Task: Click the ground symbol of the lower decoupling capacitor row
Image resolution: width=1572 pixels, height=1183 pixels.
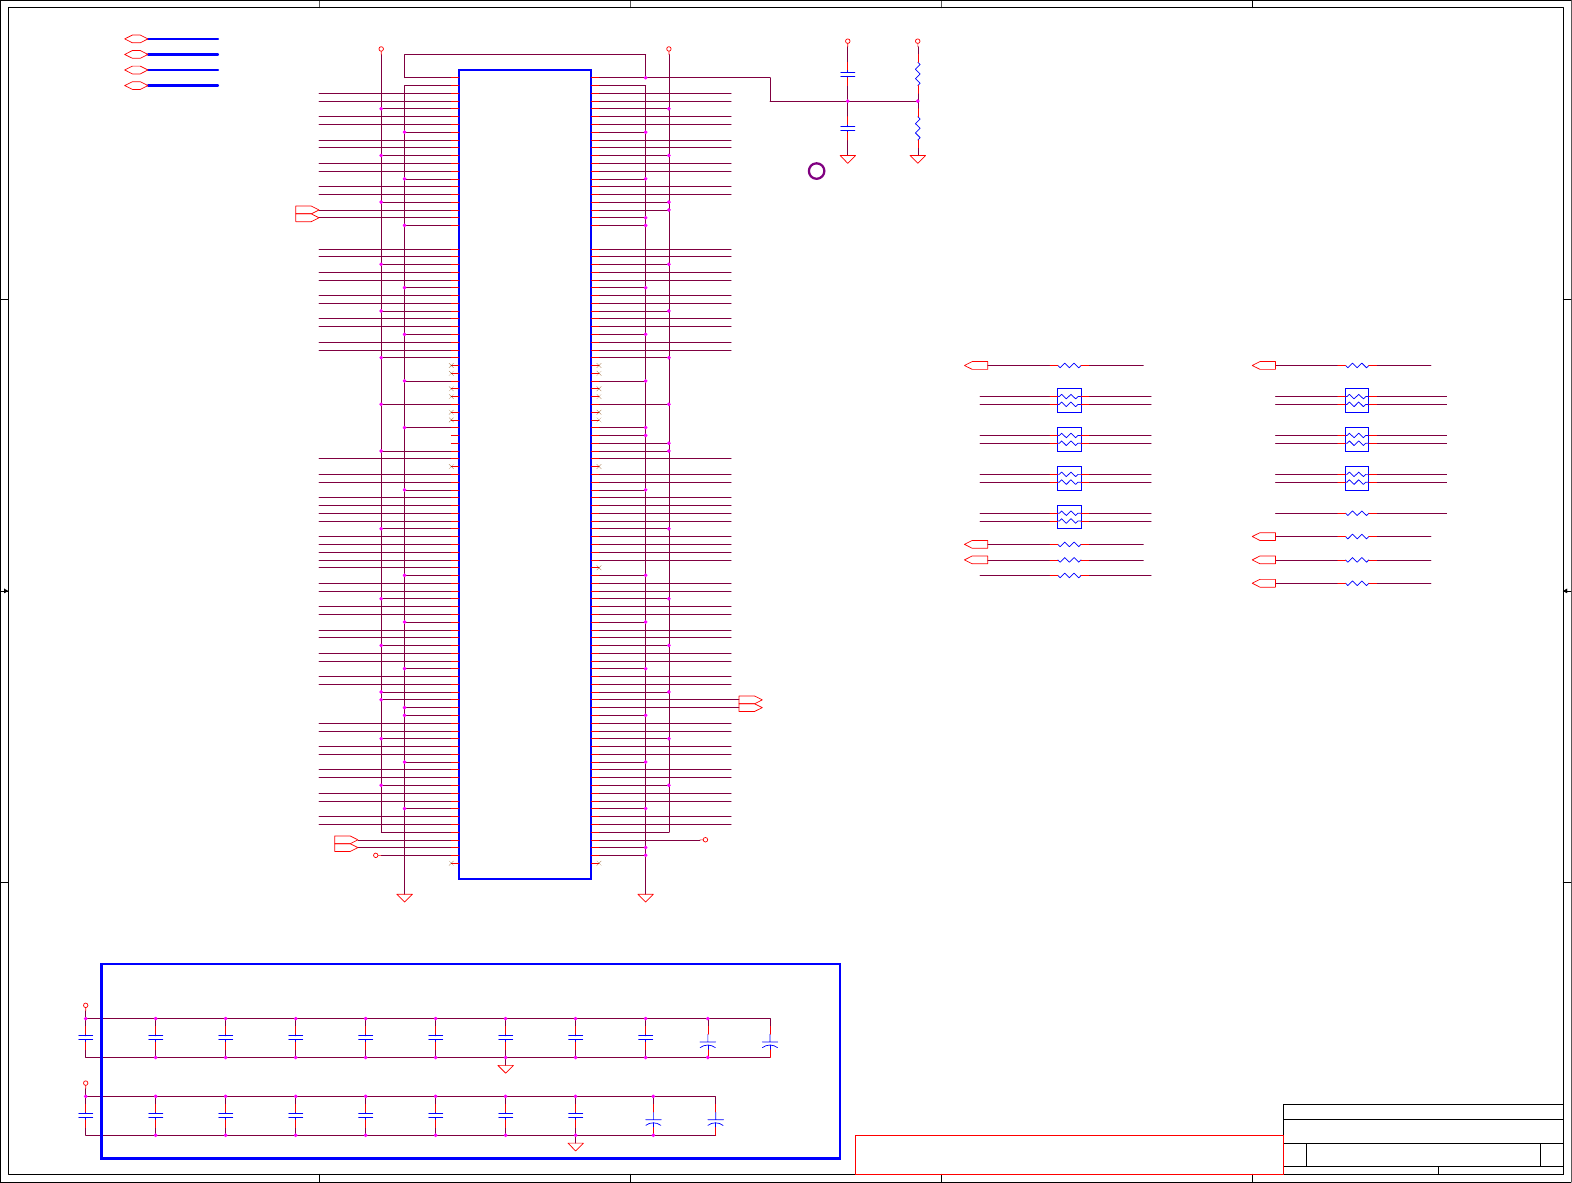Action: (x=576, y=1147)
